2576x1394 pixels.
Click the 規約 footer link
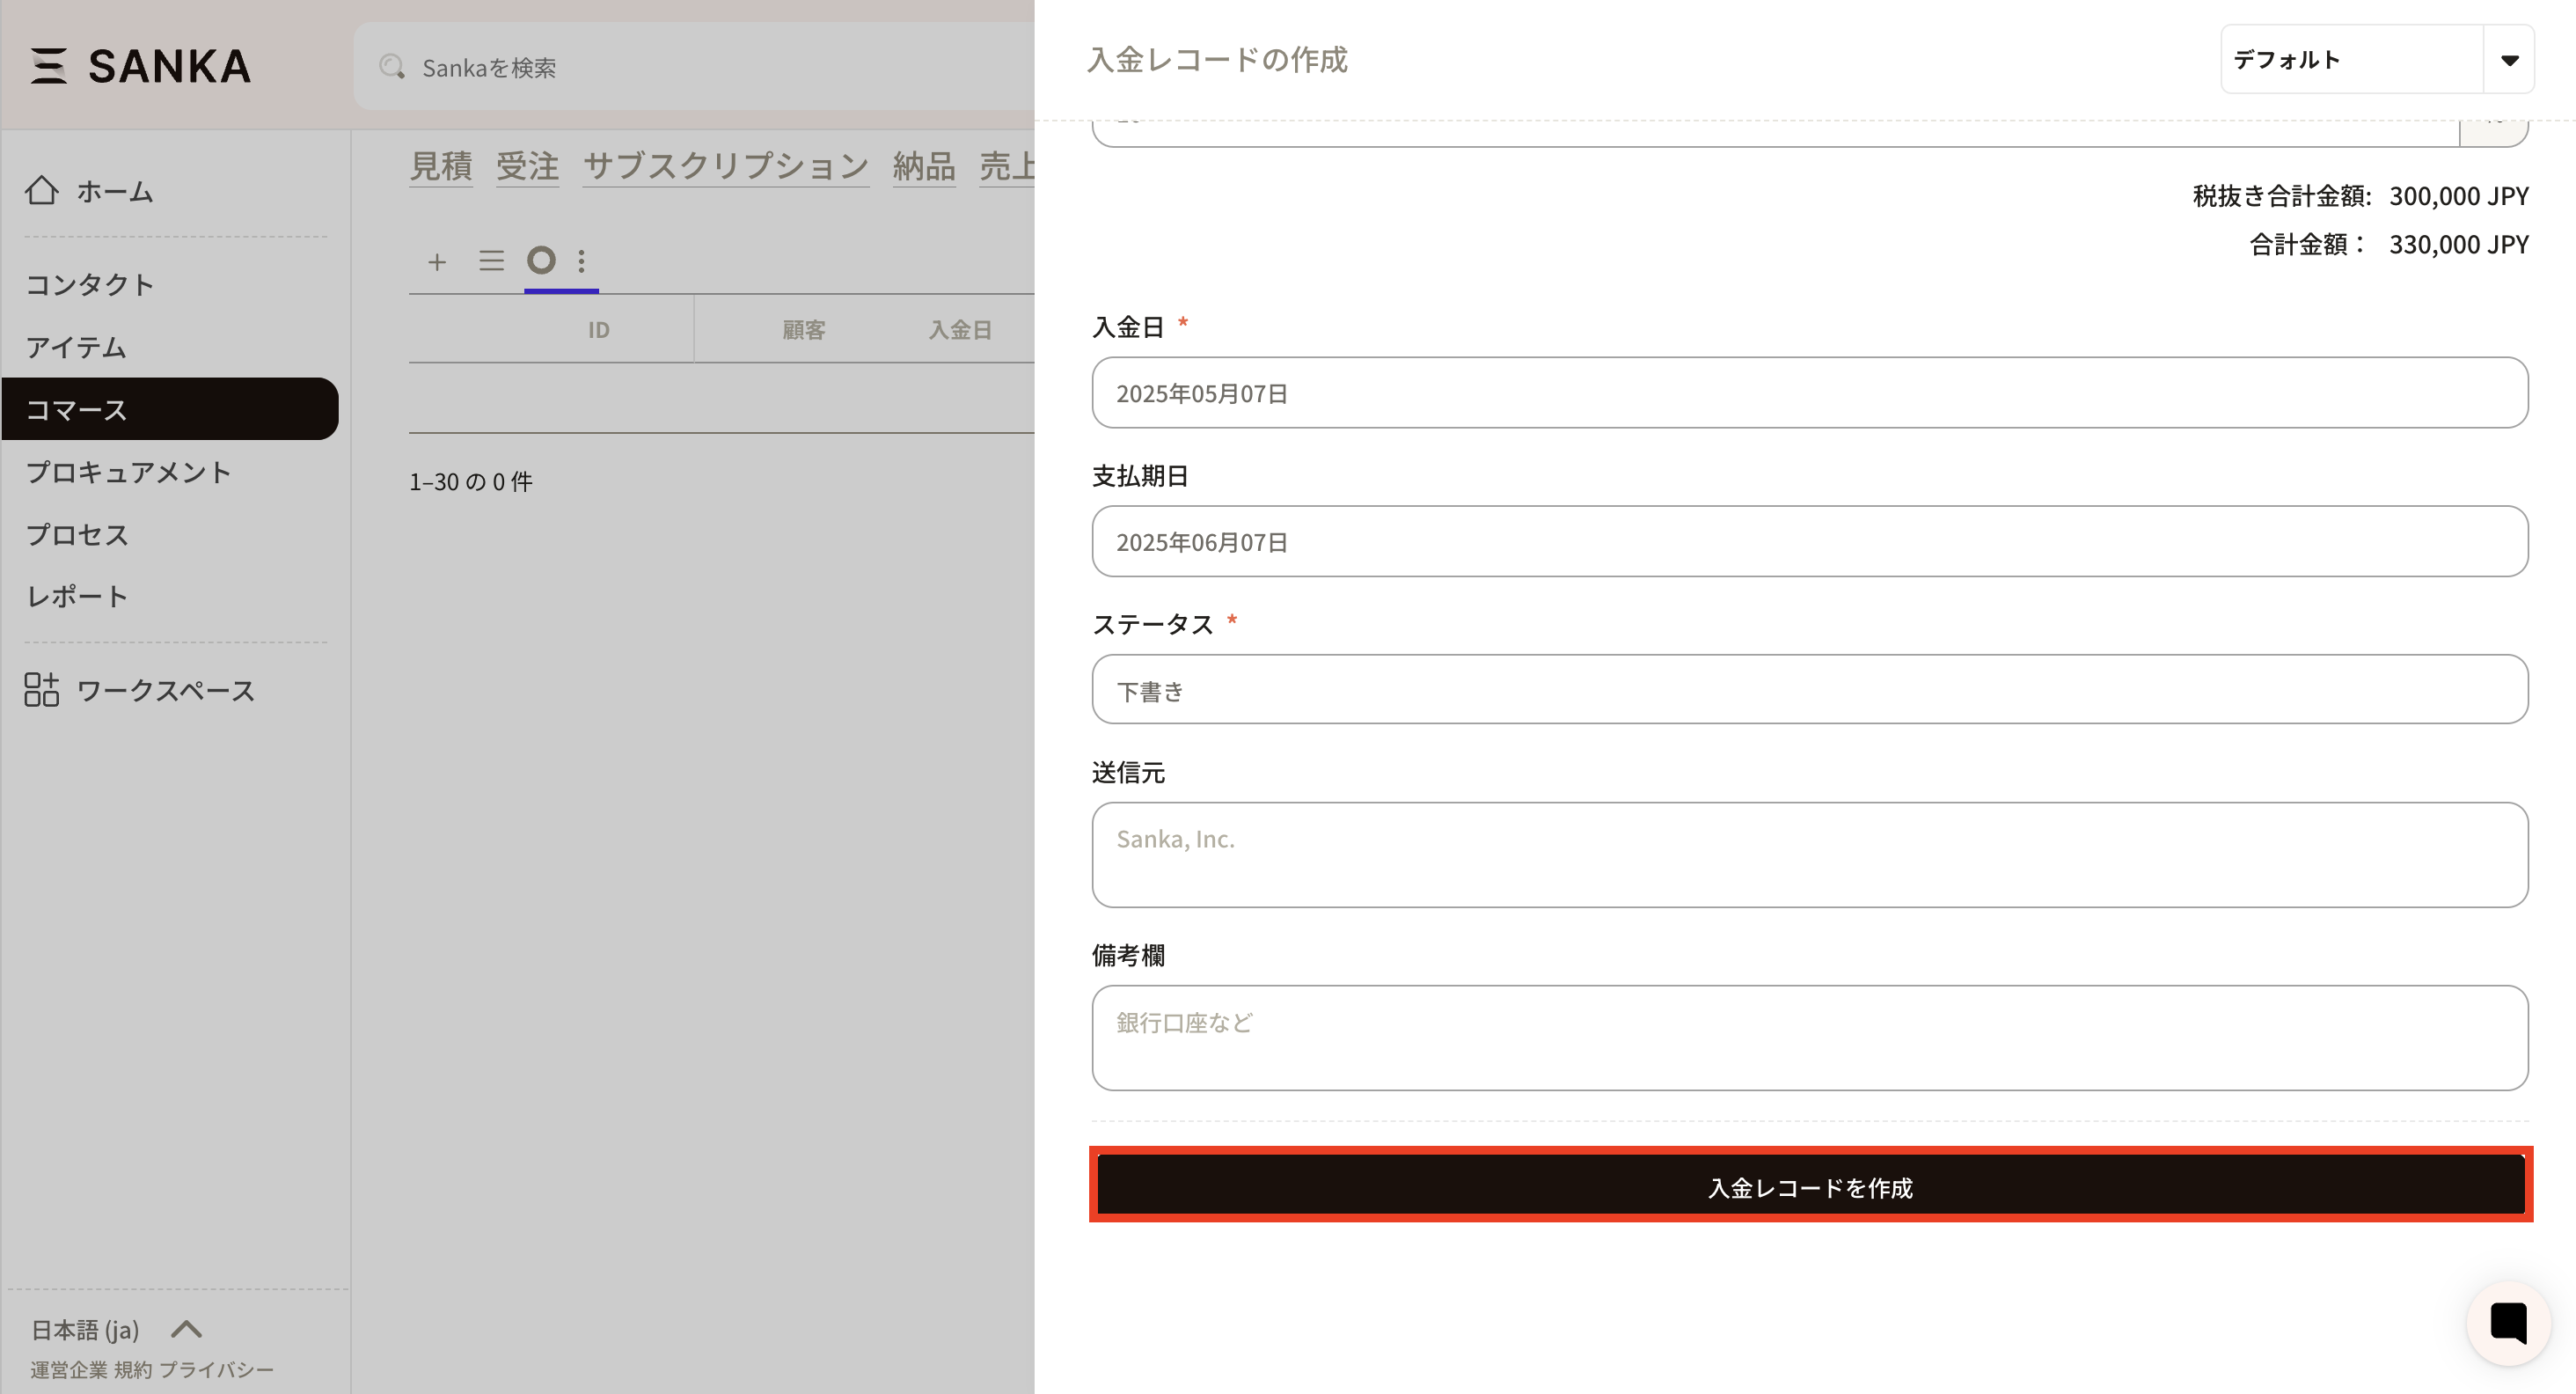click(133, 1369)
